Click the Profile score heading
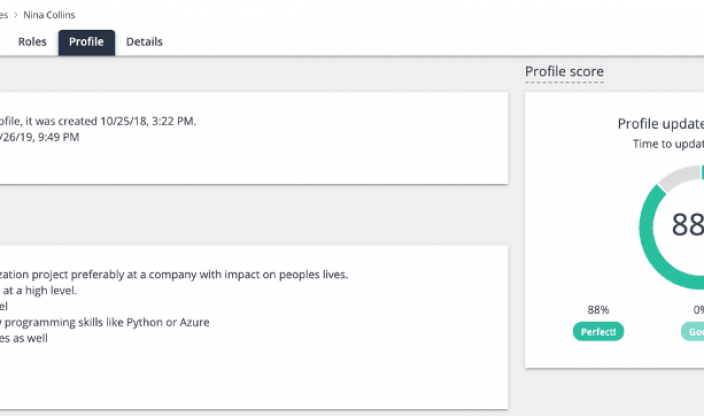704x416 pixels. pos(564,72)
